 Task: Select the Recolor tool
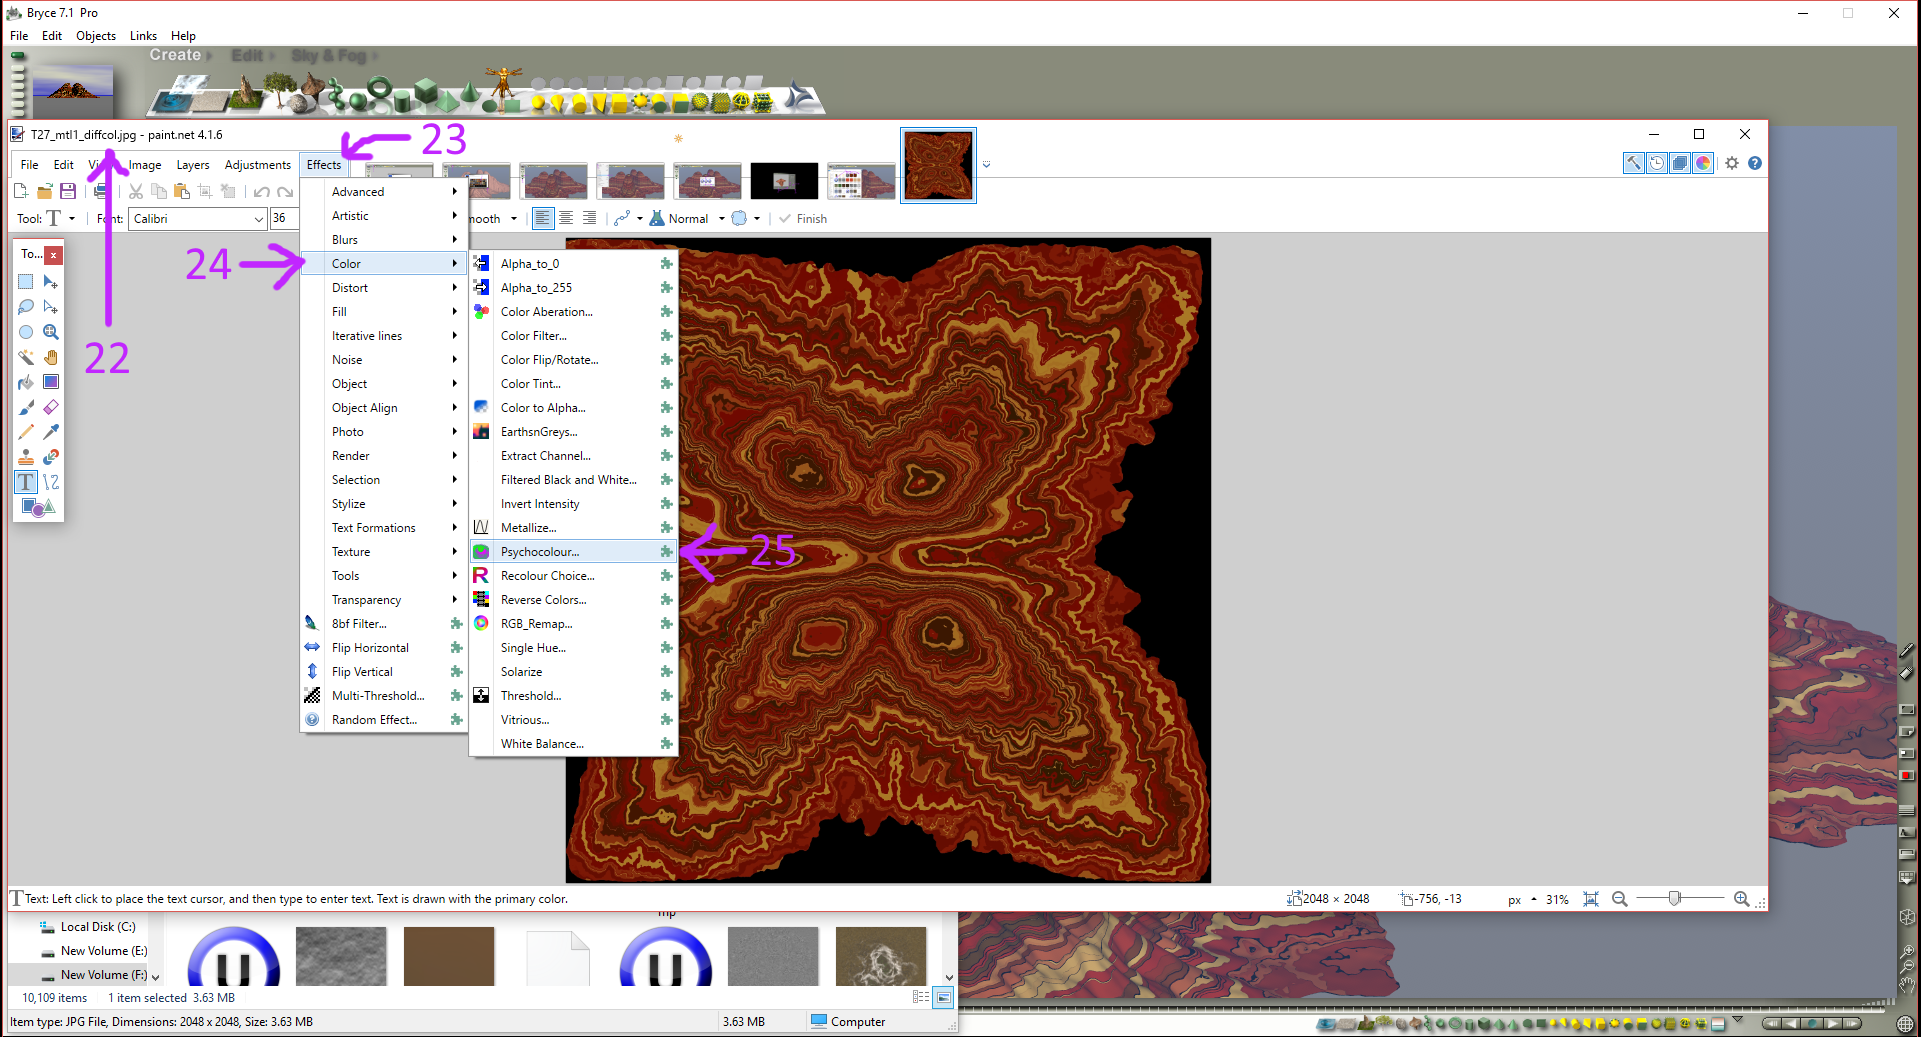click(x=51, y=457)
